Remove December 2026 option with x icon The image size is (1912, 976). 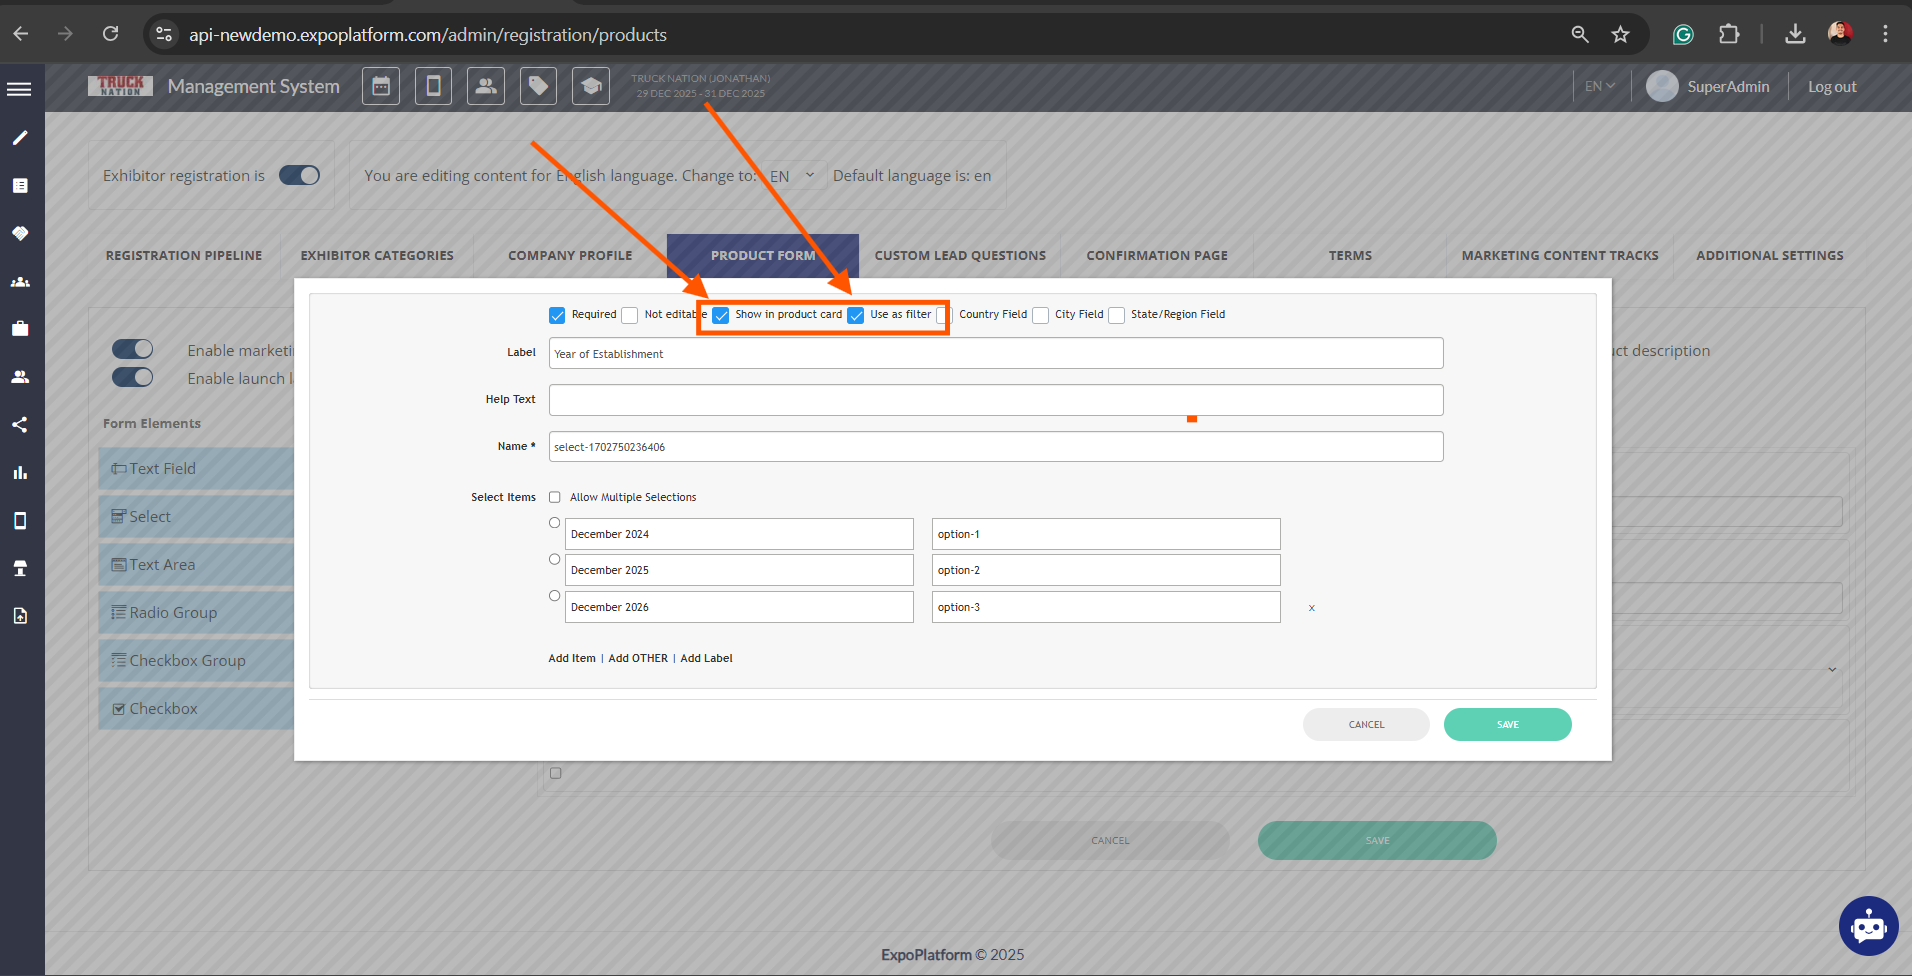[1311, 608]
